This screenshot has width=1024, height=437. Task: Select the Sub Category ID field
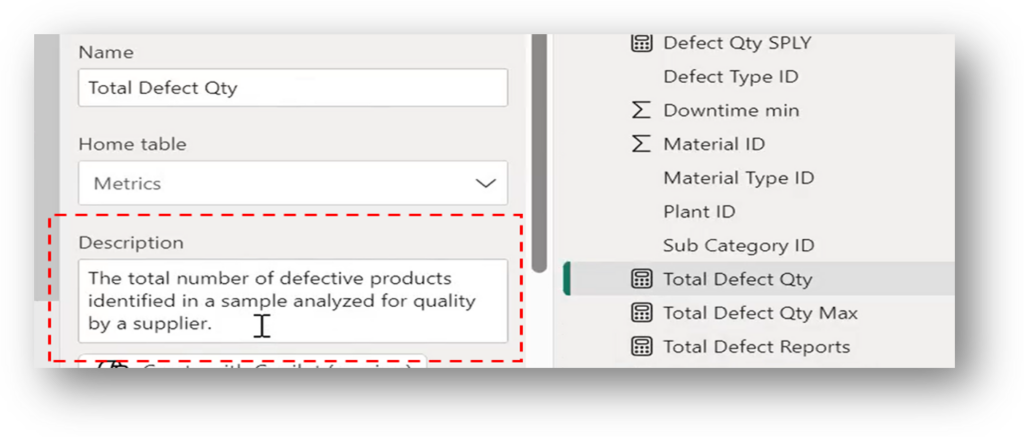pyautogui.click(x=739, y=246)
